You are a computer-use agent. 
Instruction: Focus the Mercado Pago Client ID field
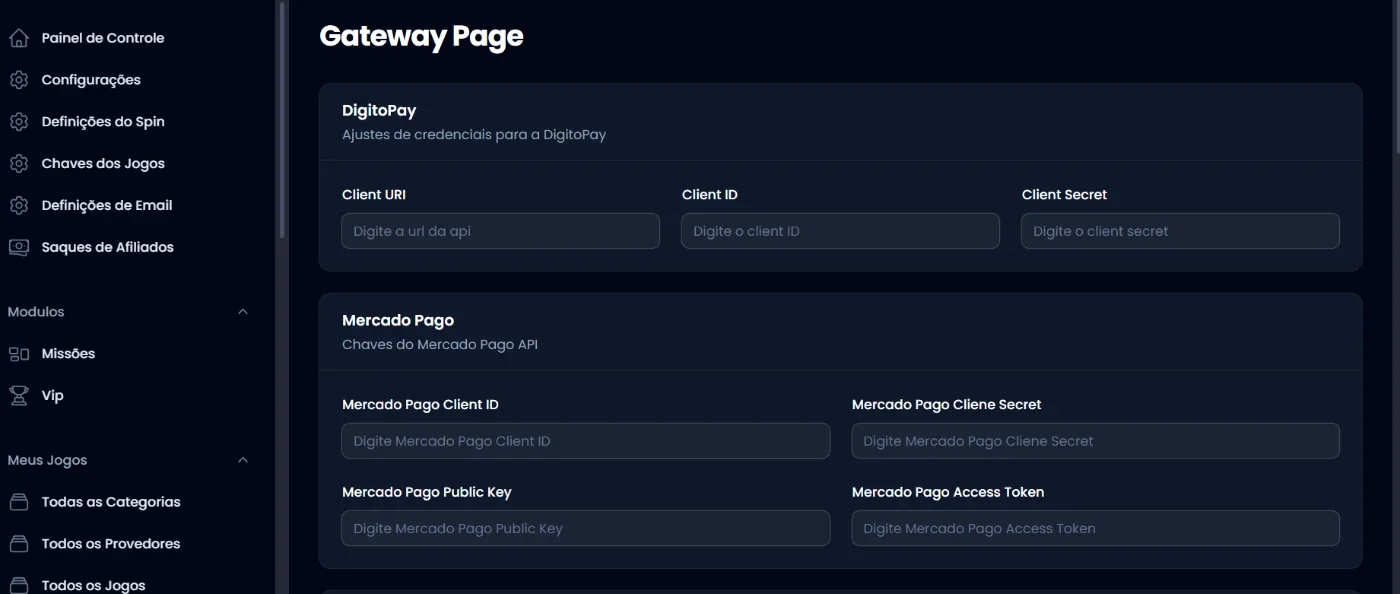pos(585,441)
